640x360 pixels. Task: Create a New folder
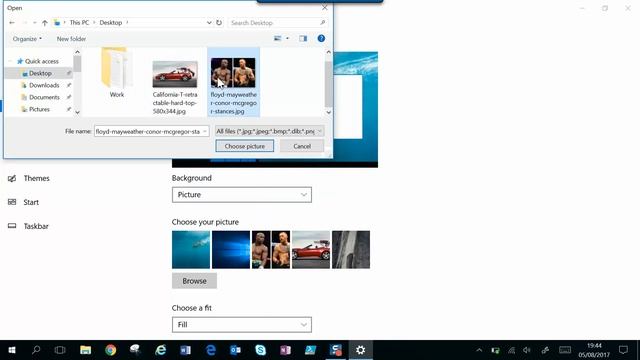pos(71,39)
